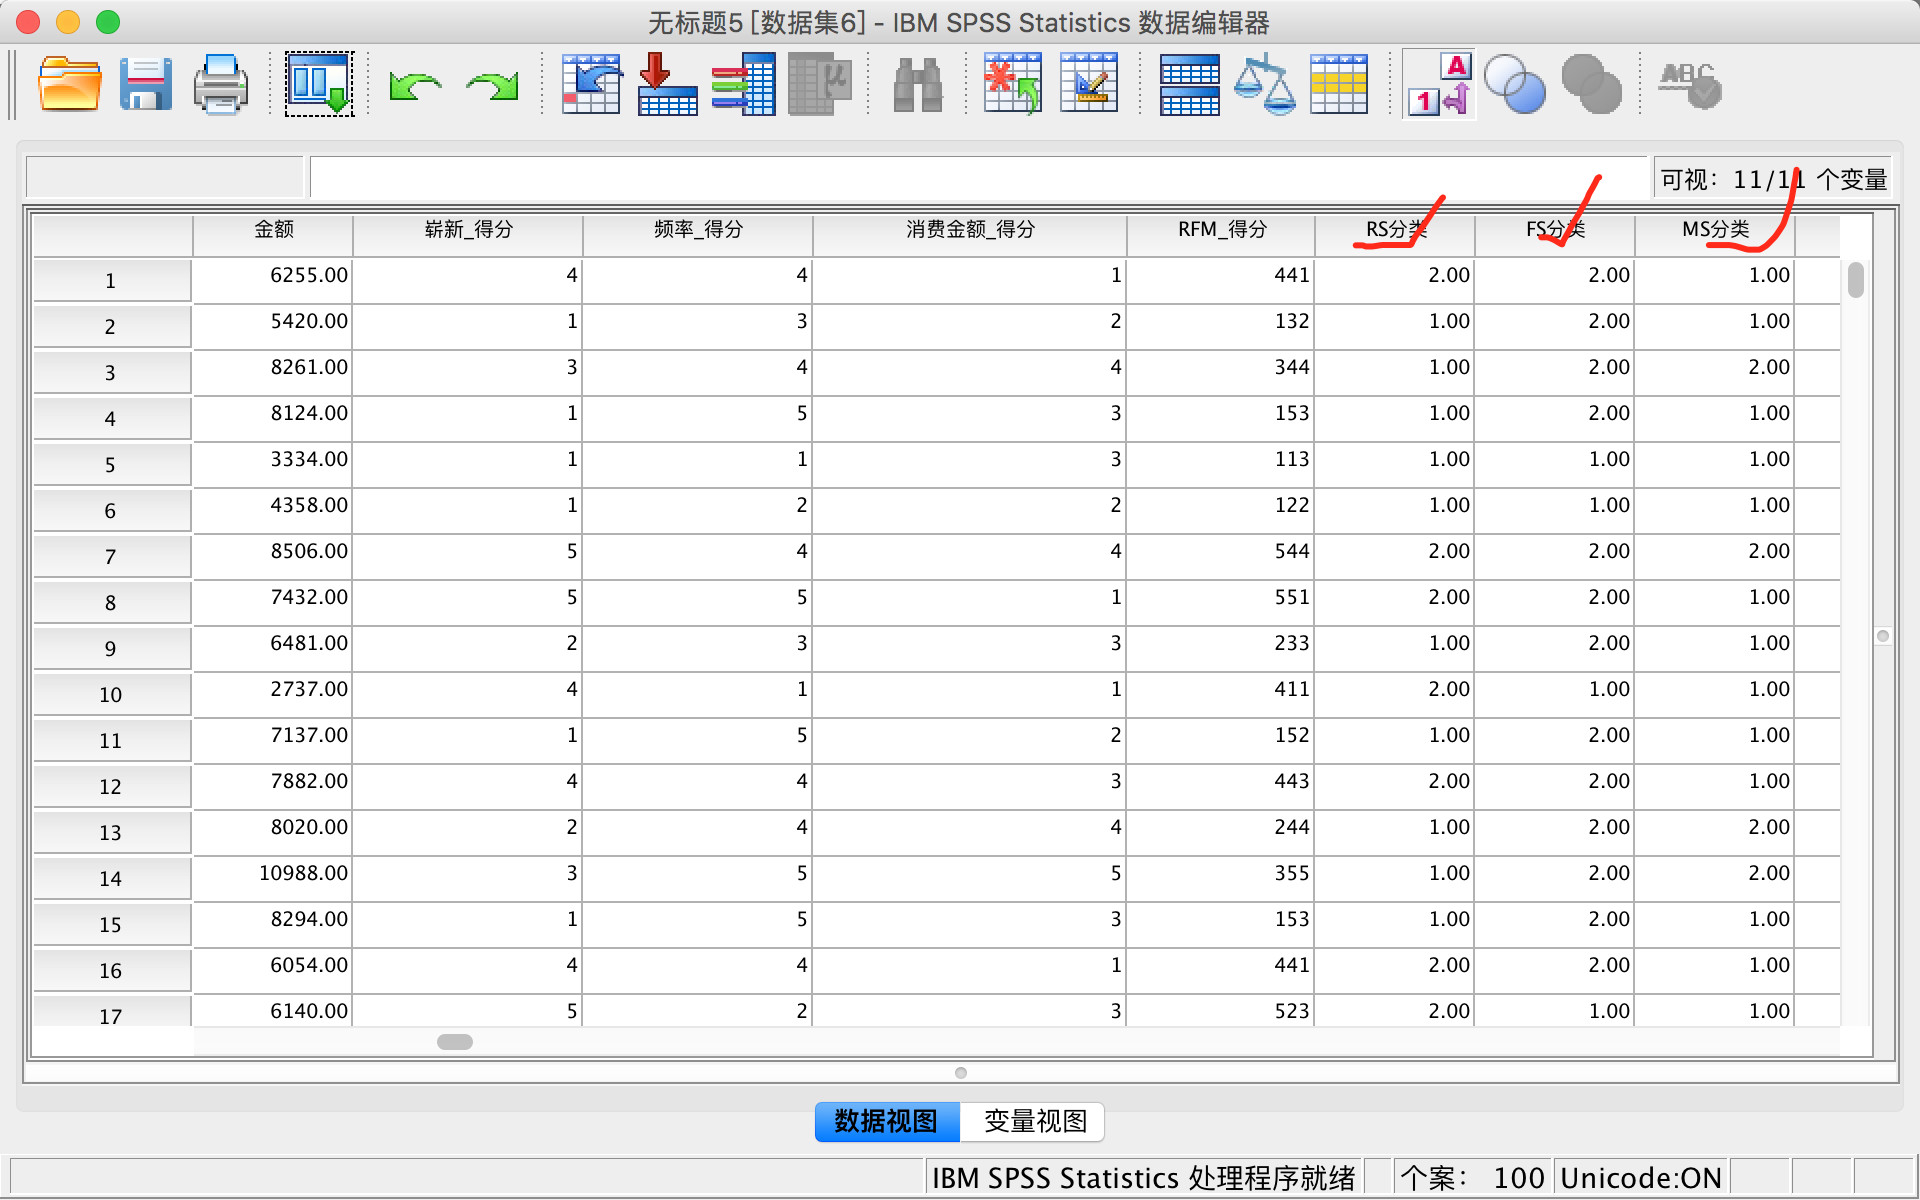Click the cell value editor field
The width and height of the screenshot is (1920, 1200).
tap(976, 177)
